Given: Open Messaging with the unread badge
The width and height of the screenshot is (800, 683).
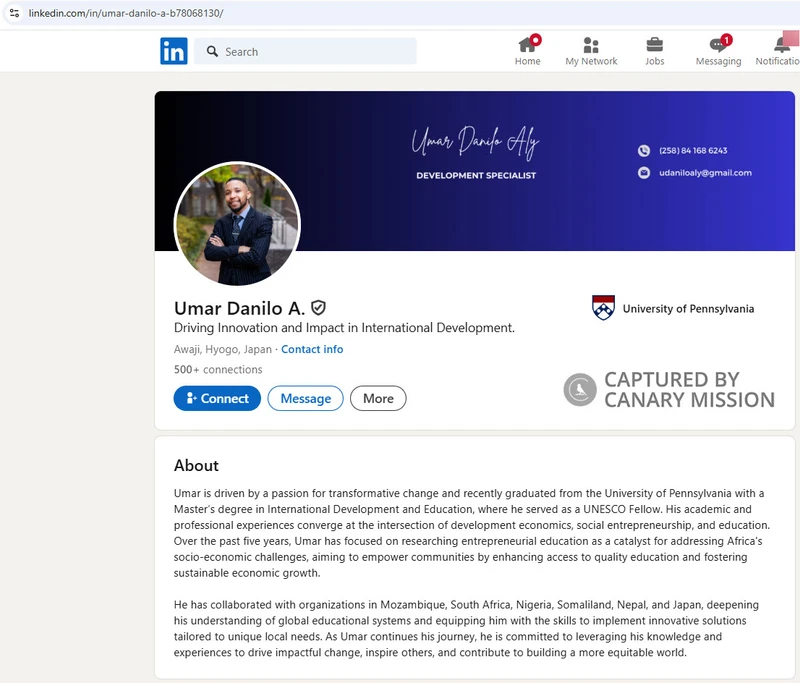Looking at the screenshot, I should click(x=718, y=50).
